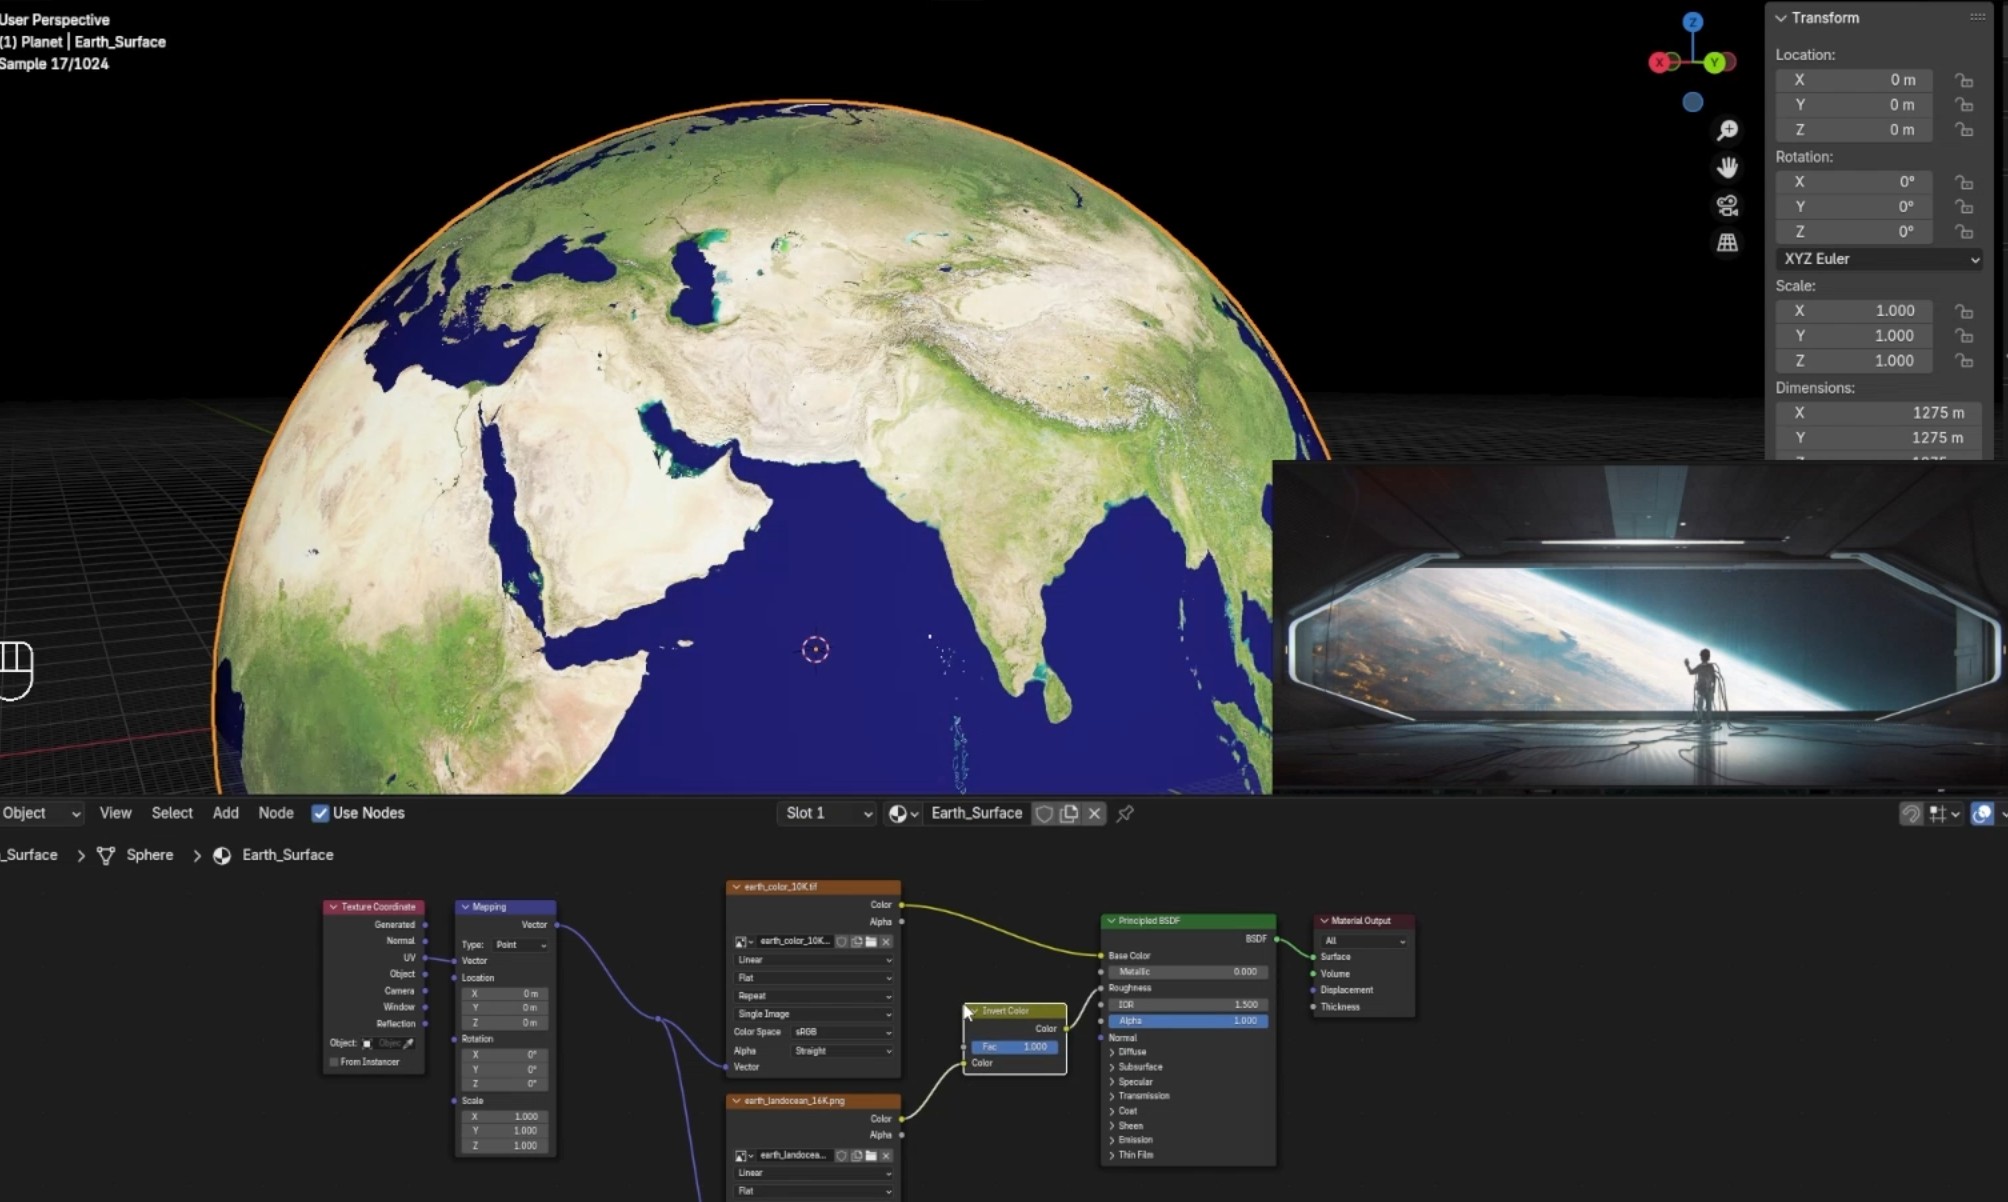This screenshot has width=2008, height=1202.
Task: Uncheck the Use Nodes checkbox
Action: 320,814
